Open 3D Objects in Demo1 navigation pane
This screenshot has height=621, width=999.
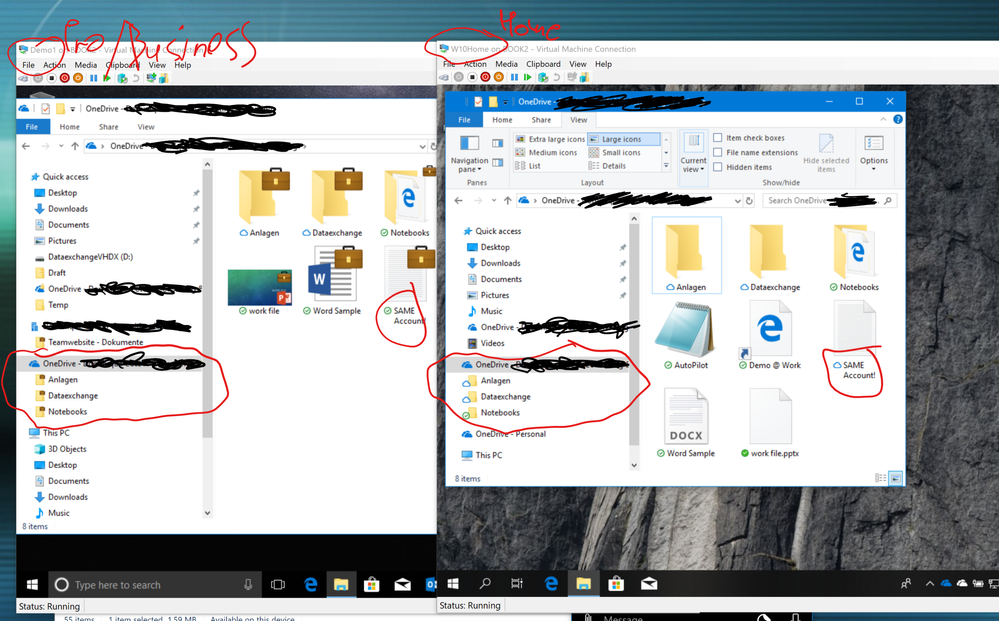tap(67, 448)
